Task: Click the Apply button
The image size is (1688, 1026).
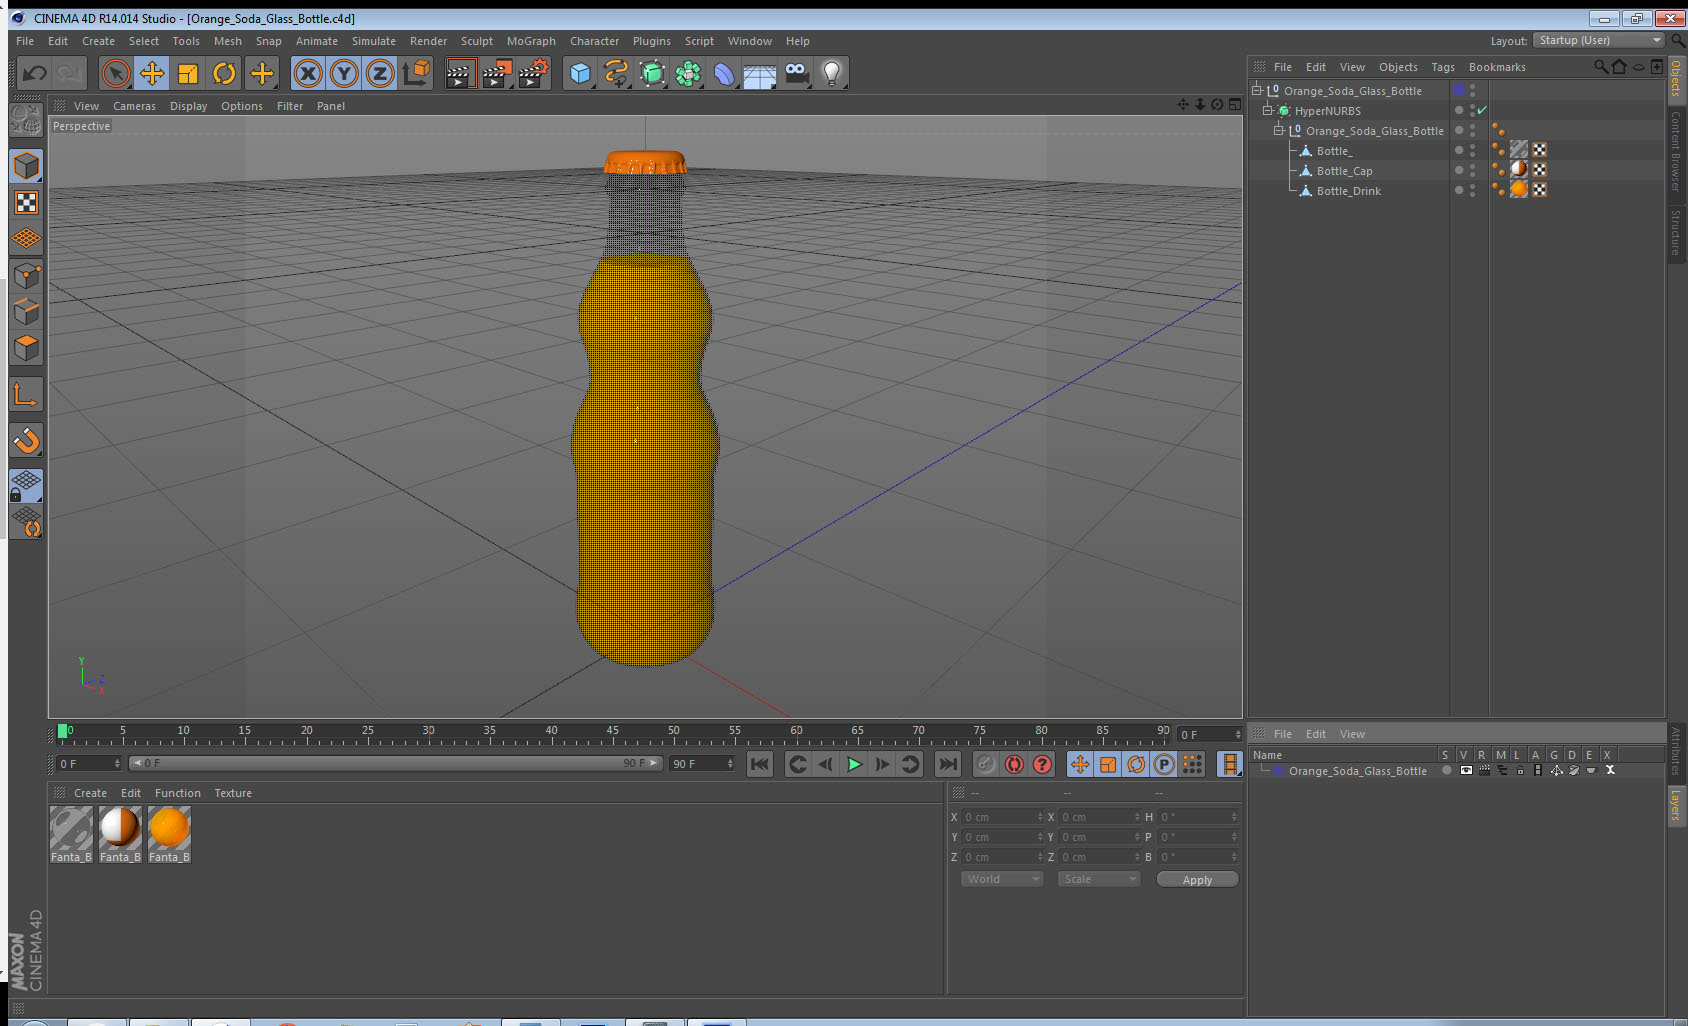Action: [1197, 880]
